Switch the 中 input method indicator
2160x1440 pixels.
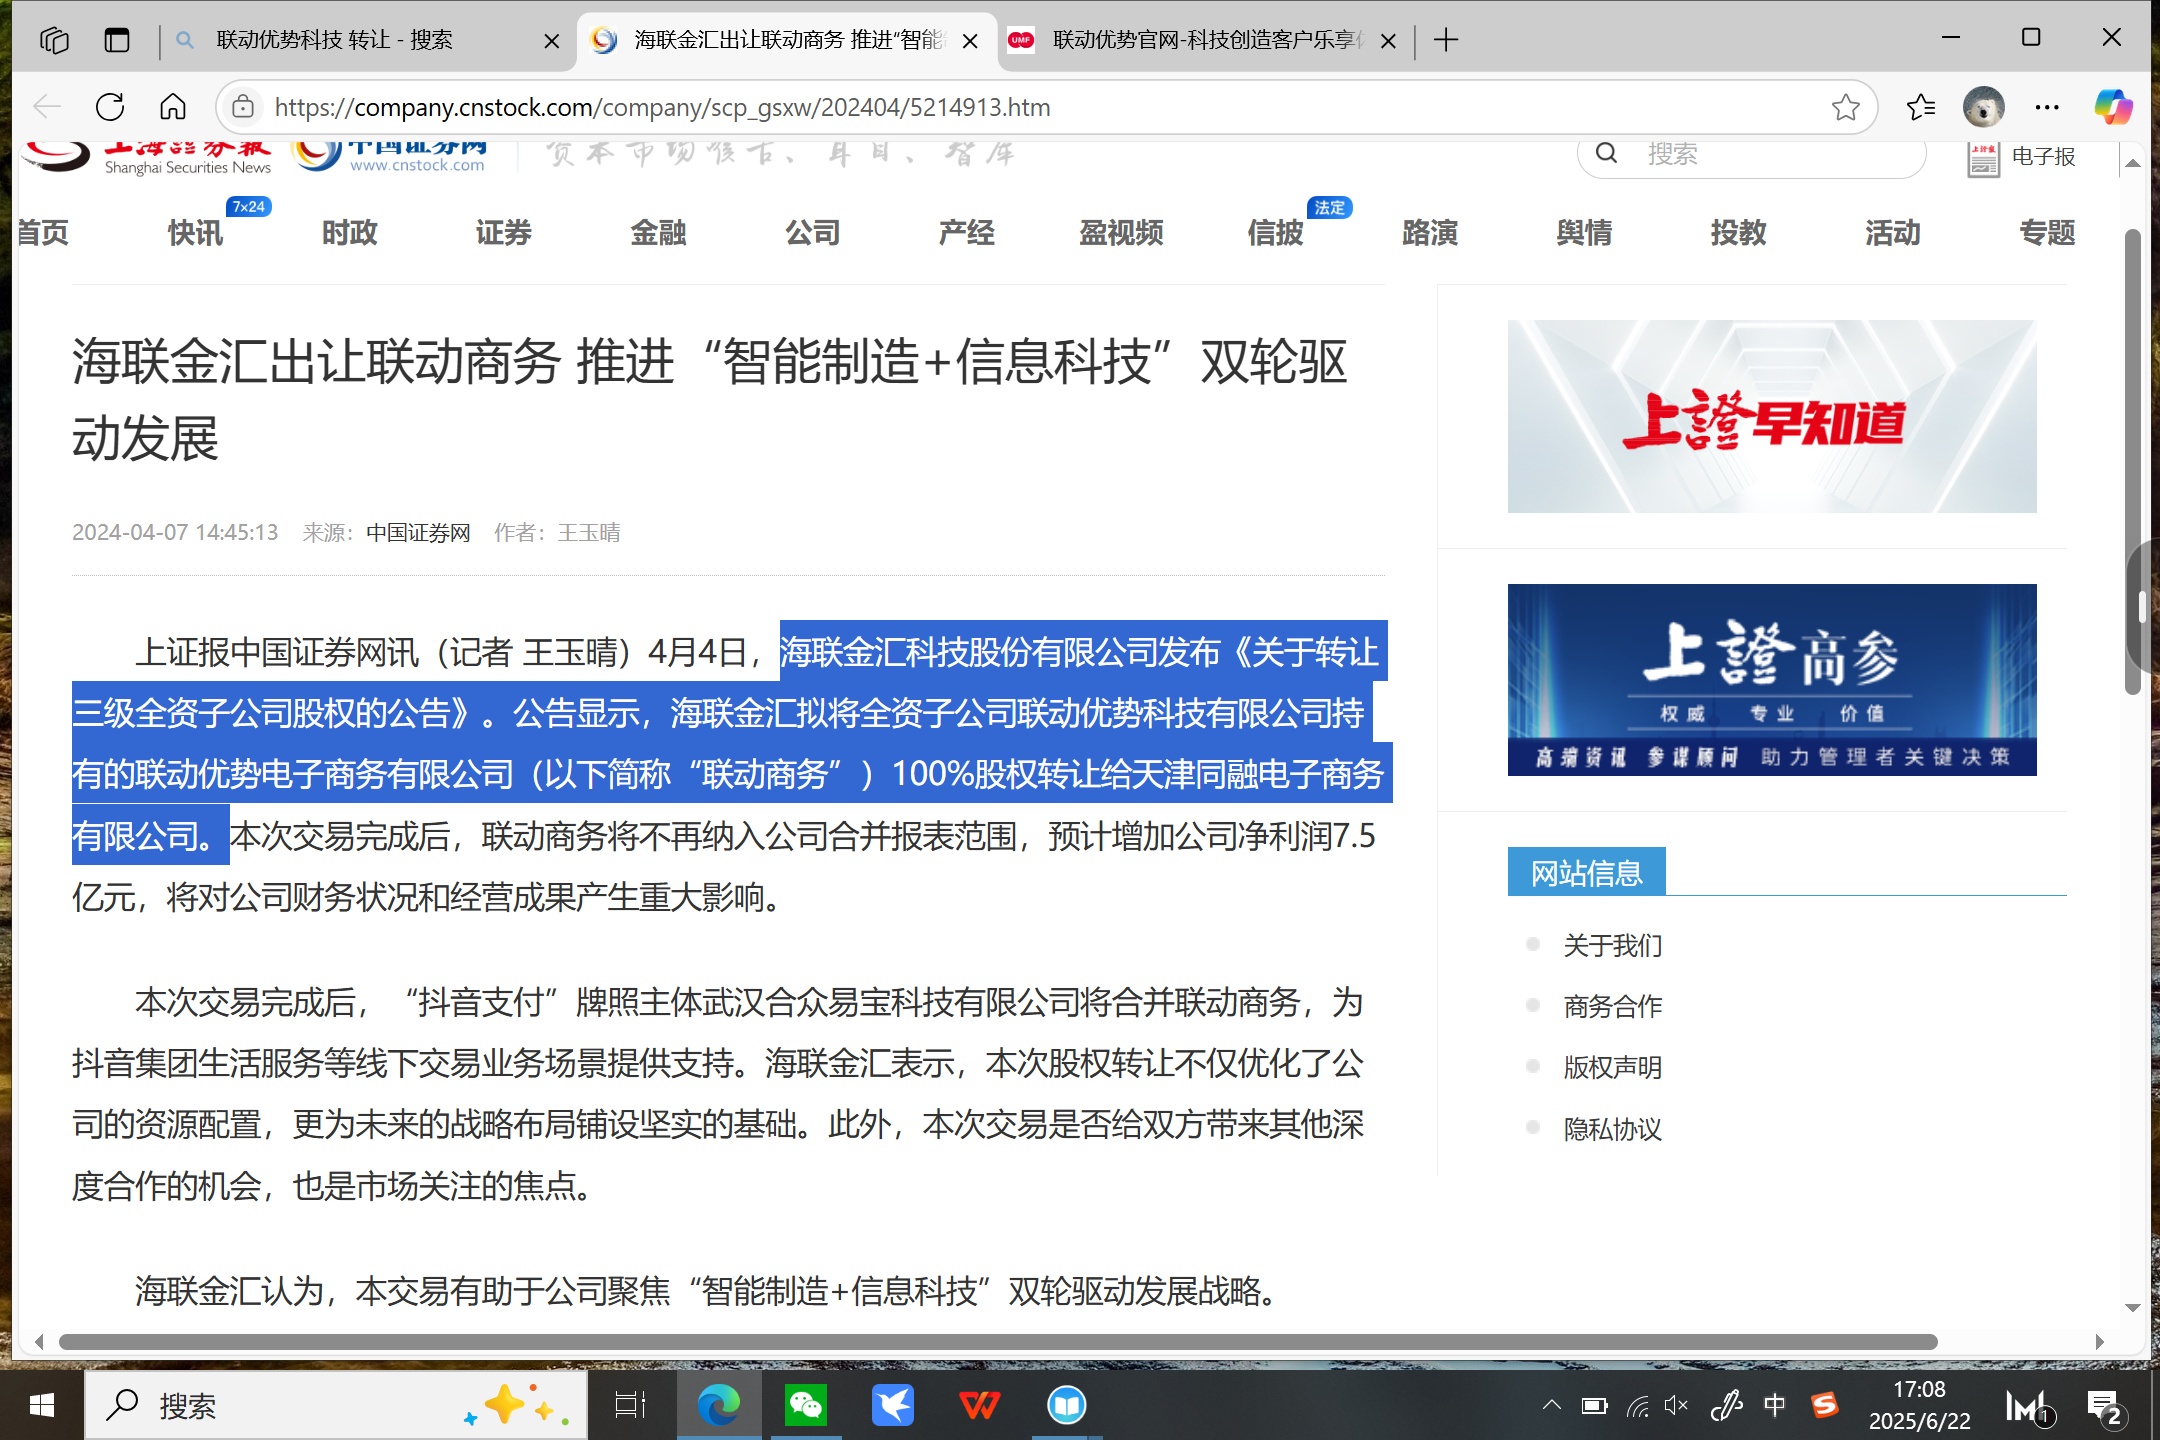pyautogui.click(x=1775, y=1406)
